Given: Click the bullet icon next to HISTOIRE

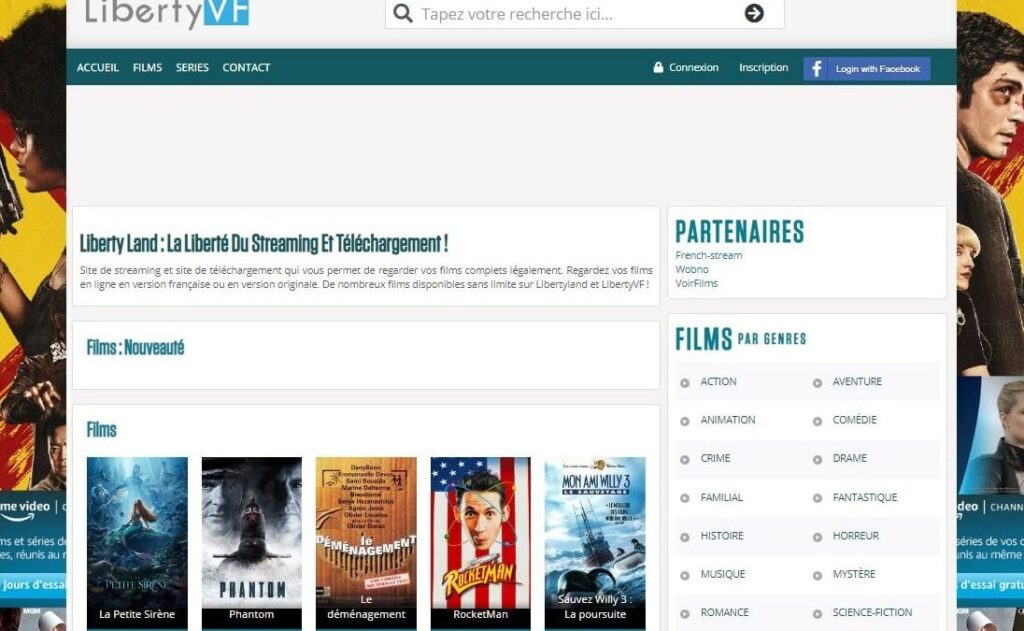Looking at the screenshot, I should [x=684, y=537].
